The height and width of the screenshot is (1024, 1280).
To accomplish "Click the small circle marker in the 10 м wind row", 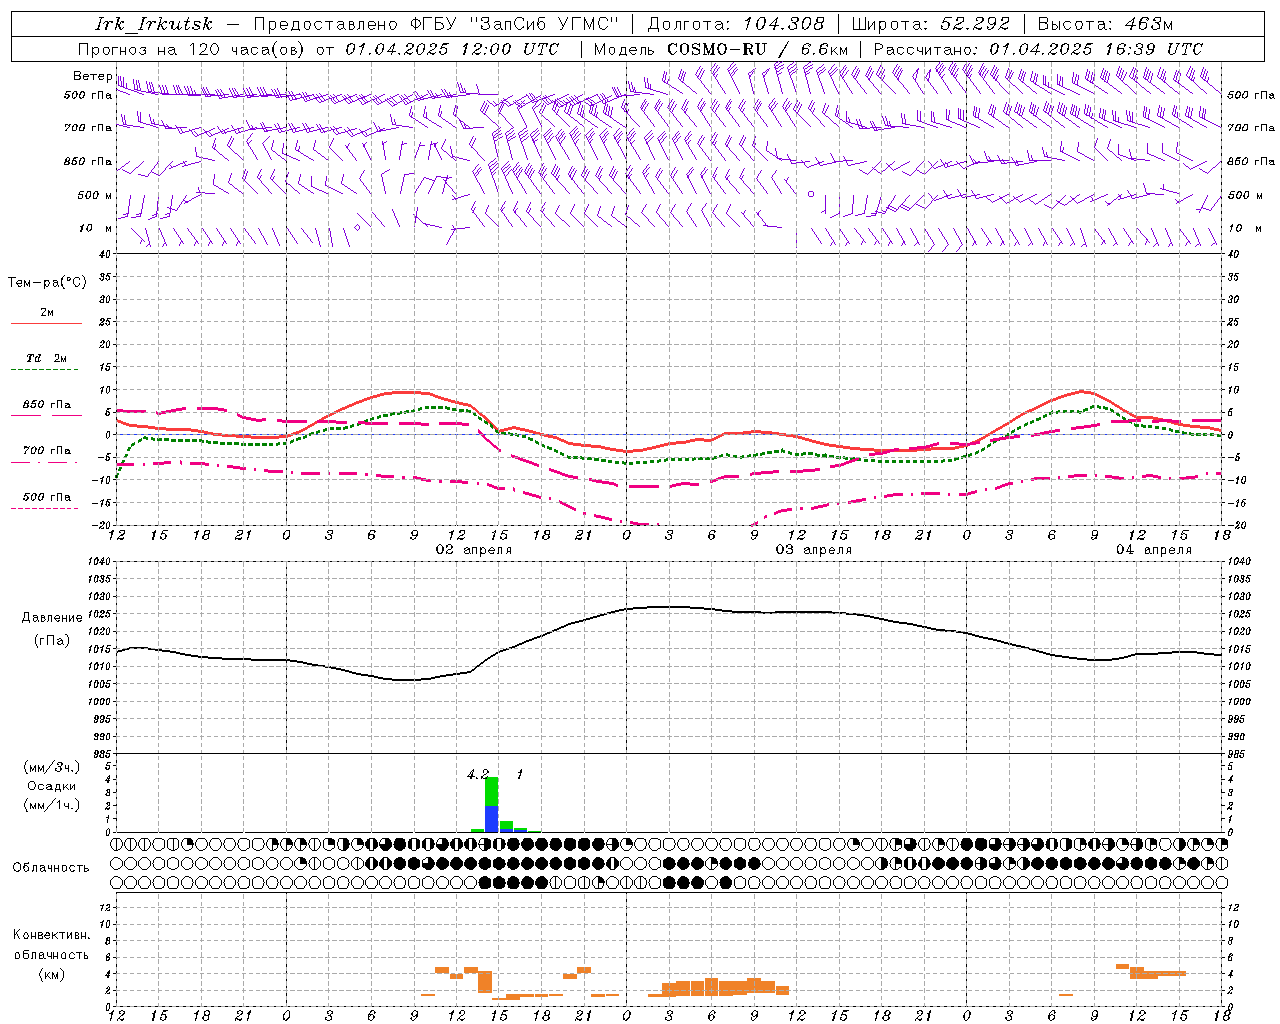I will click(x=357, y=227).
